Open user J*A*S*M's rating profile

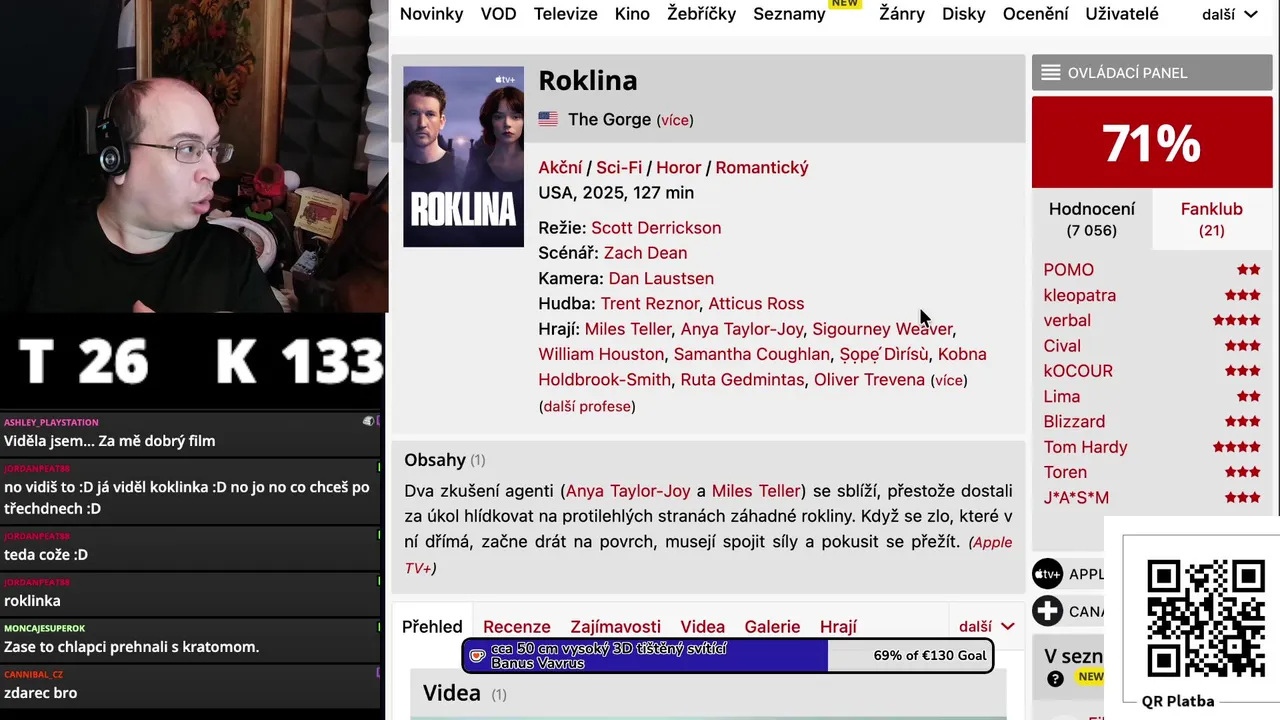pyautogui.click(x=1076, y=498)
